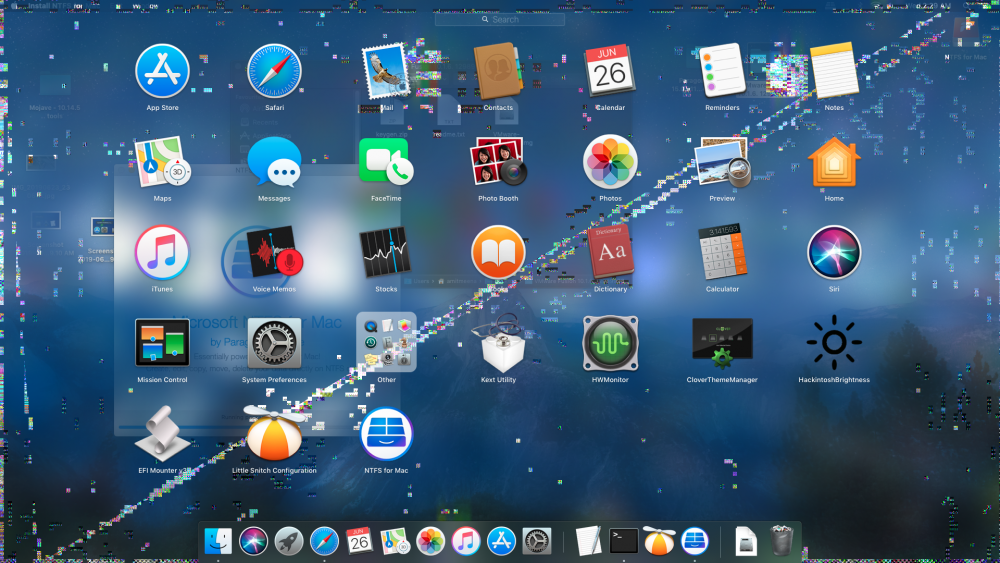Open the Preview app
This screenshot has width=1000, height=563.
722,161
